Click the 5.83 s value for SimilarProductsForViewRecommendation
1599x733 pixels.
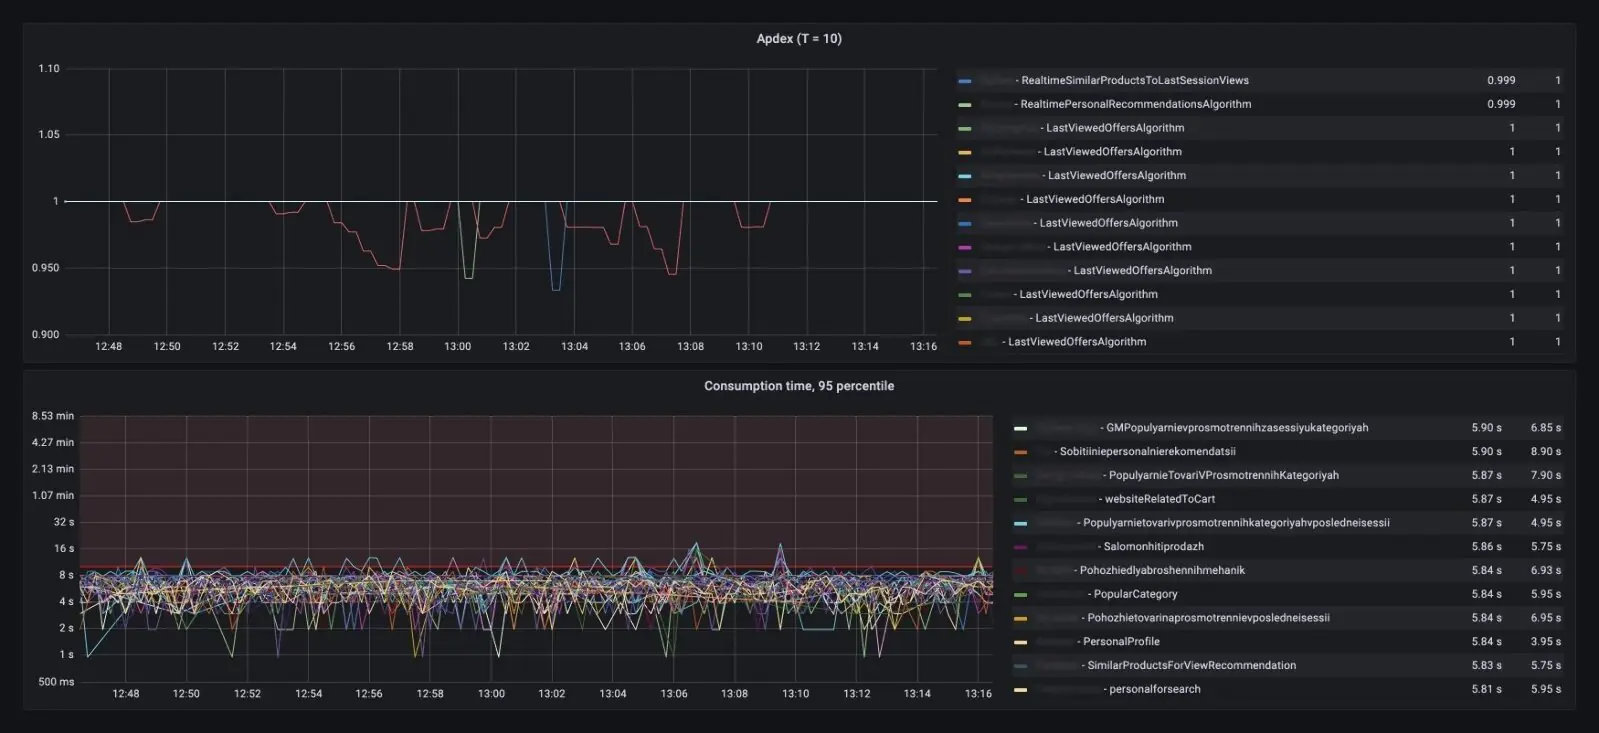coord(1486,666)
